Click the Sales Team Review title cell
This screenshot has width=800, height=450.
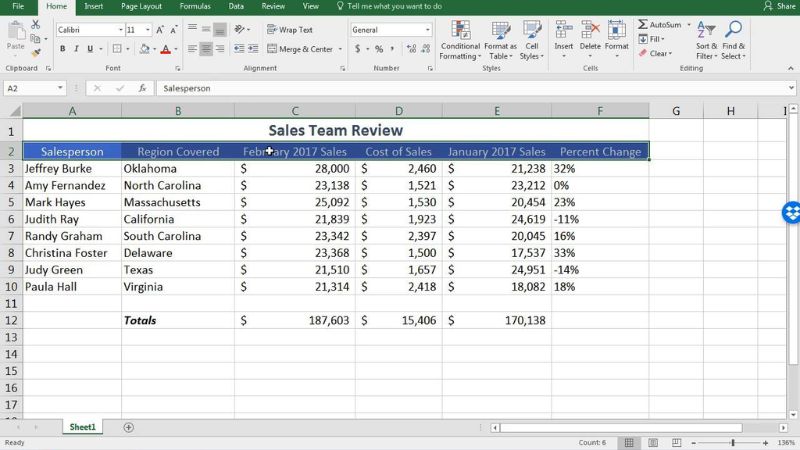pos(335,130)
